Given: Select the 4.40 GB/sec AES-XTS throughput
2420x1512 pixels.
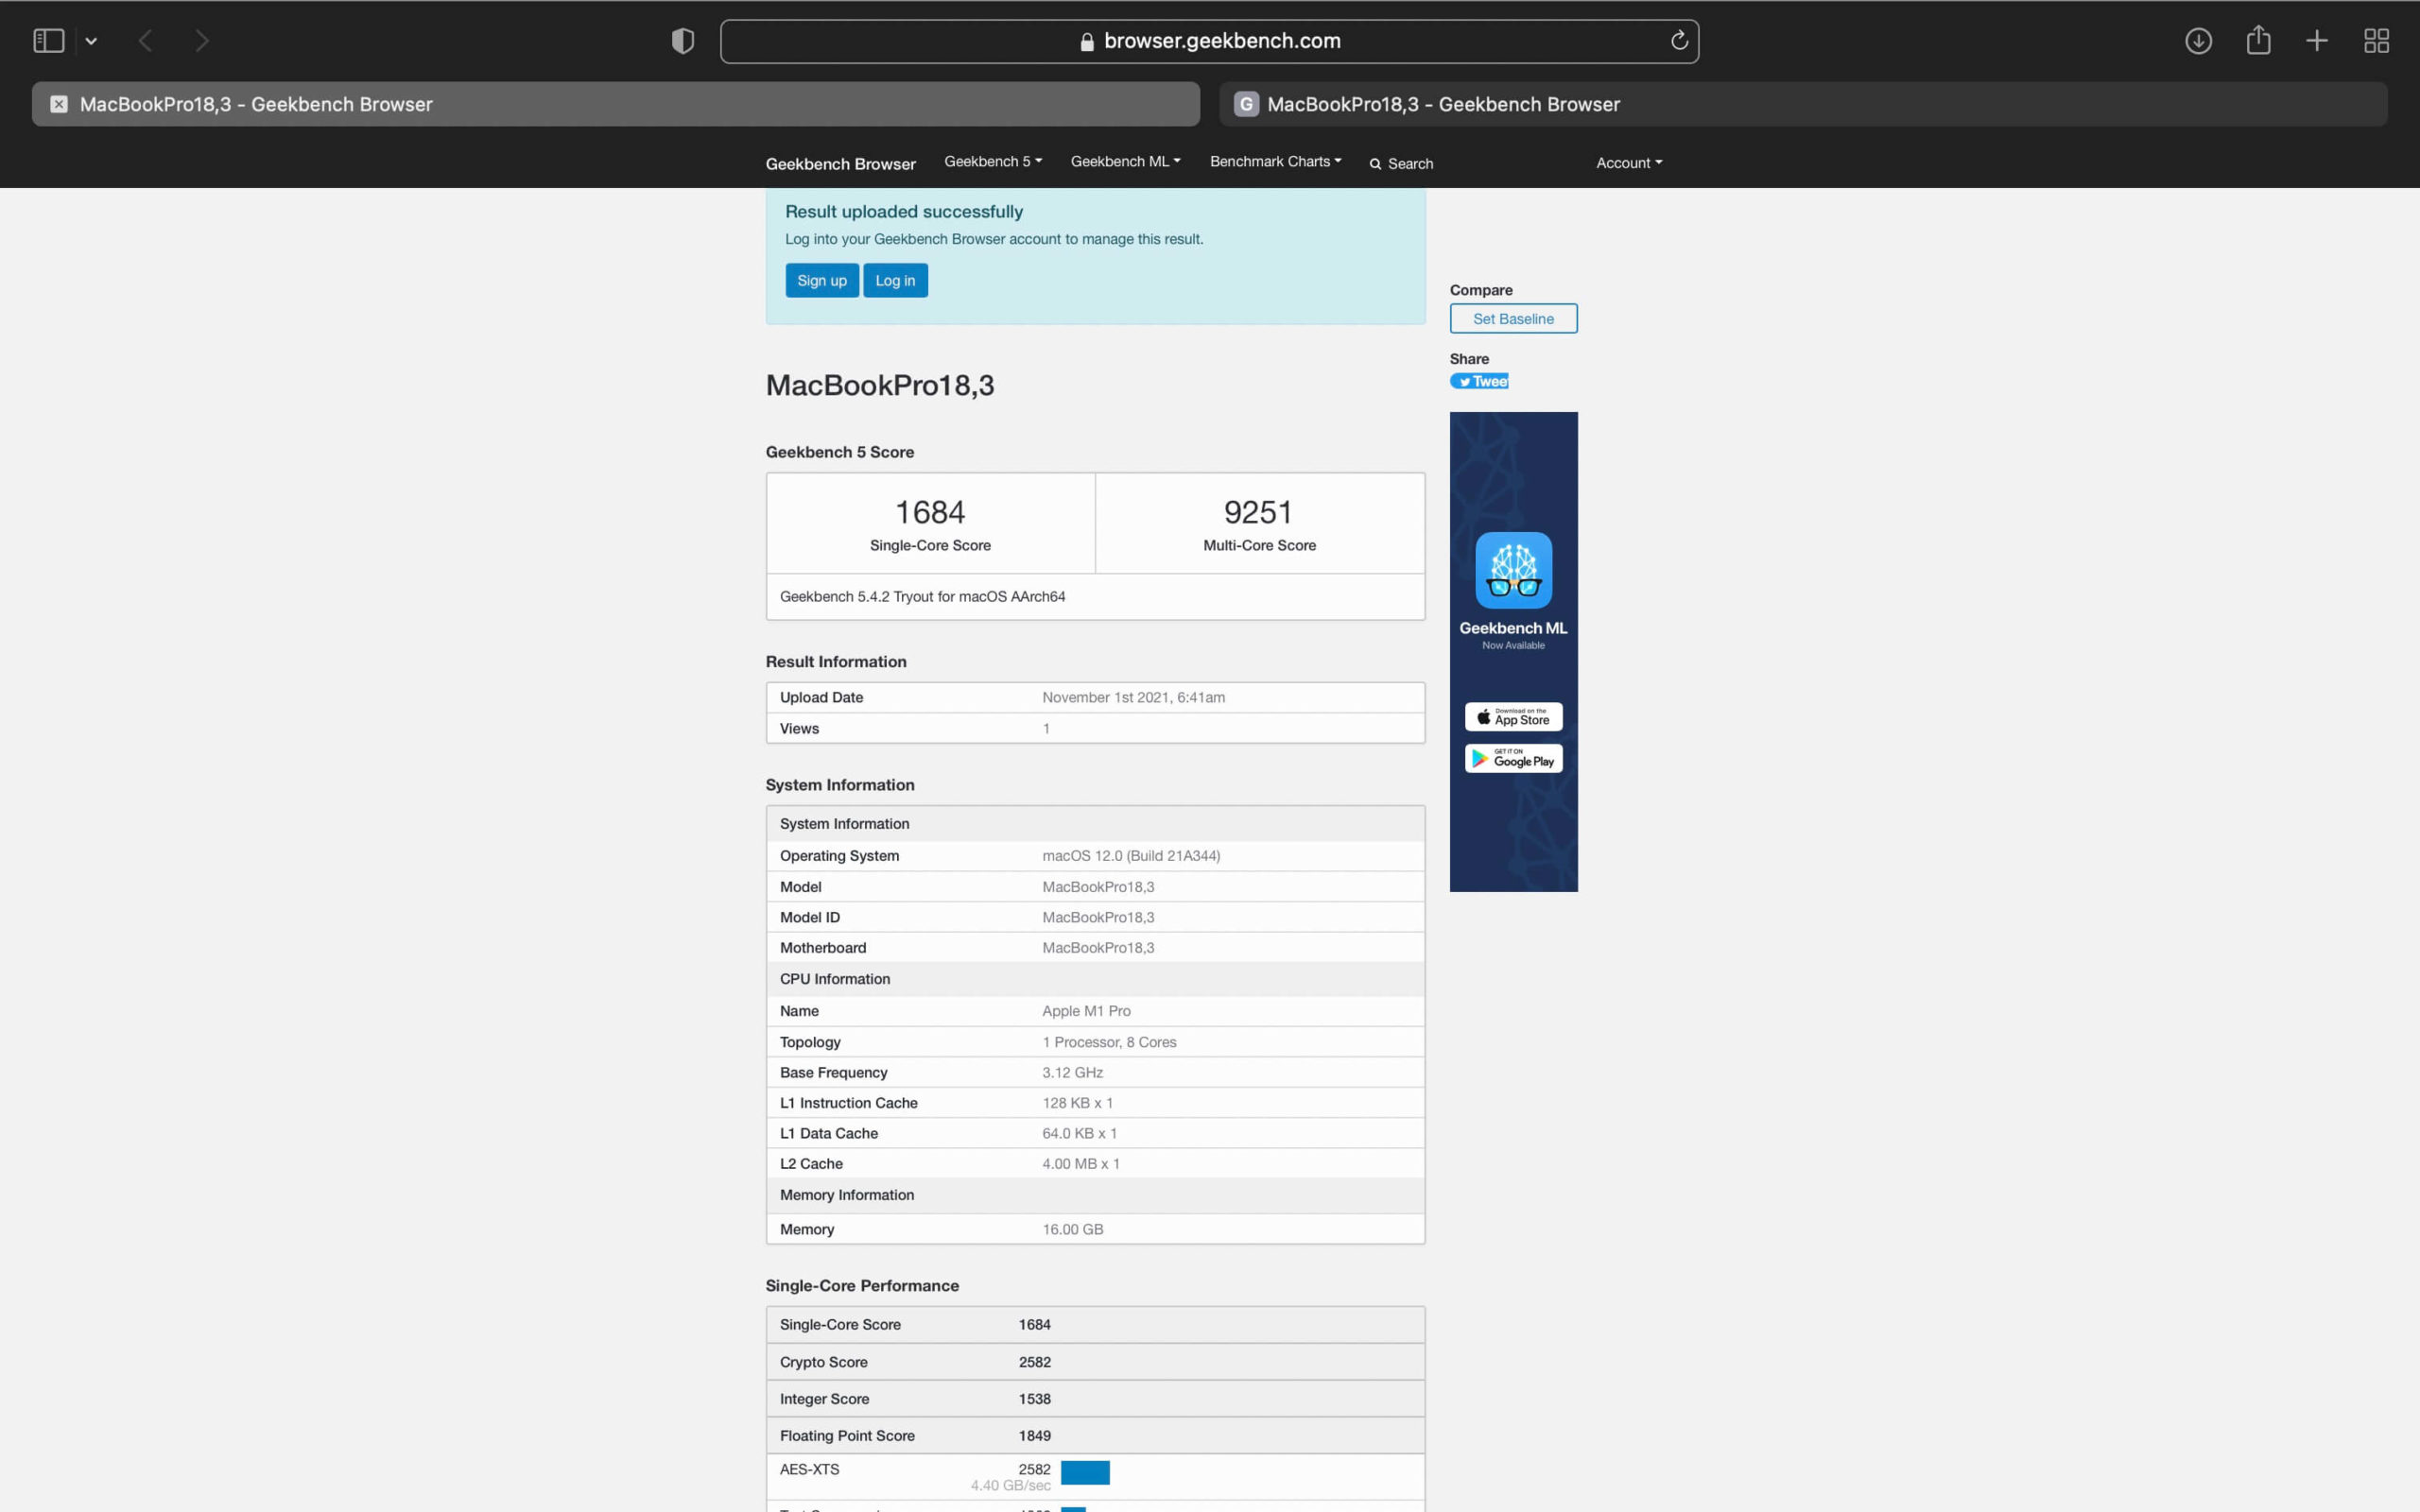Looking at the screenshot, I should [x=1010, y=1486].
